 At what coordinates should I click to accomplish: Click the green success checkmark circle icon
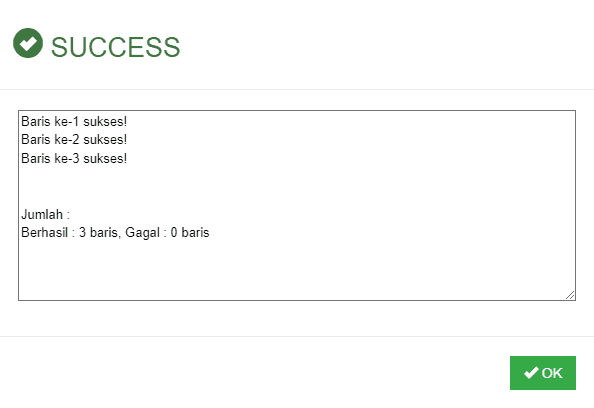(x=28, y=43)
